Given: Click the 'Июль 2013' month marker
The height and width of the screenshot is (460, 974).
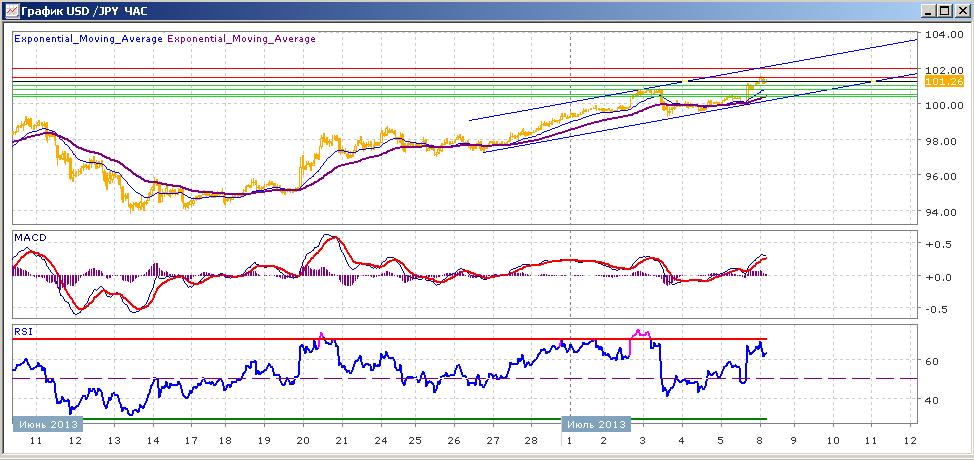Looking at the screenshot, I should 596,425.
